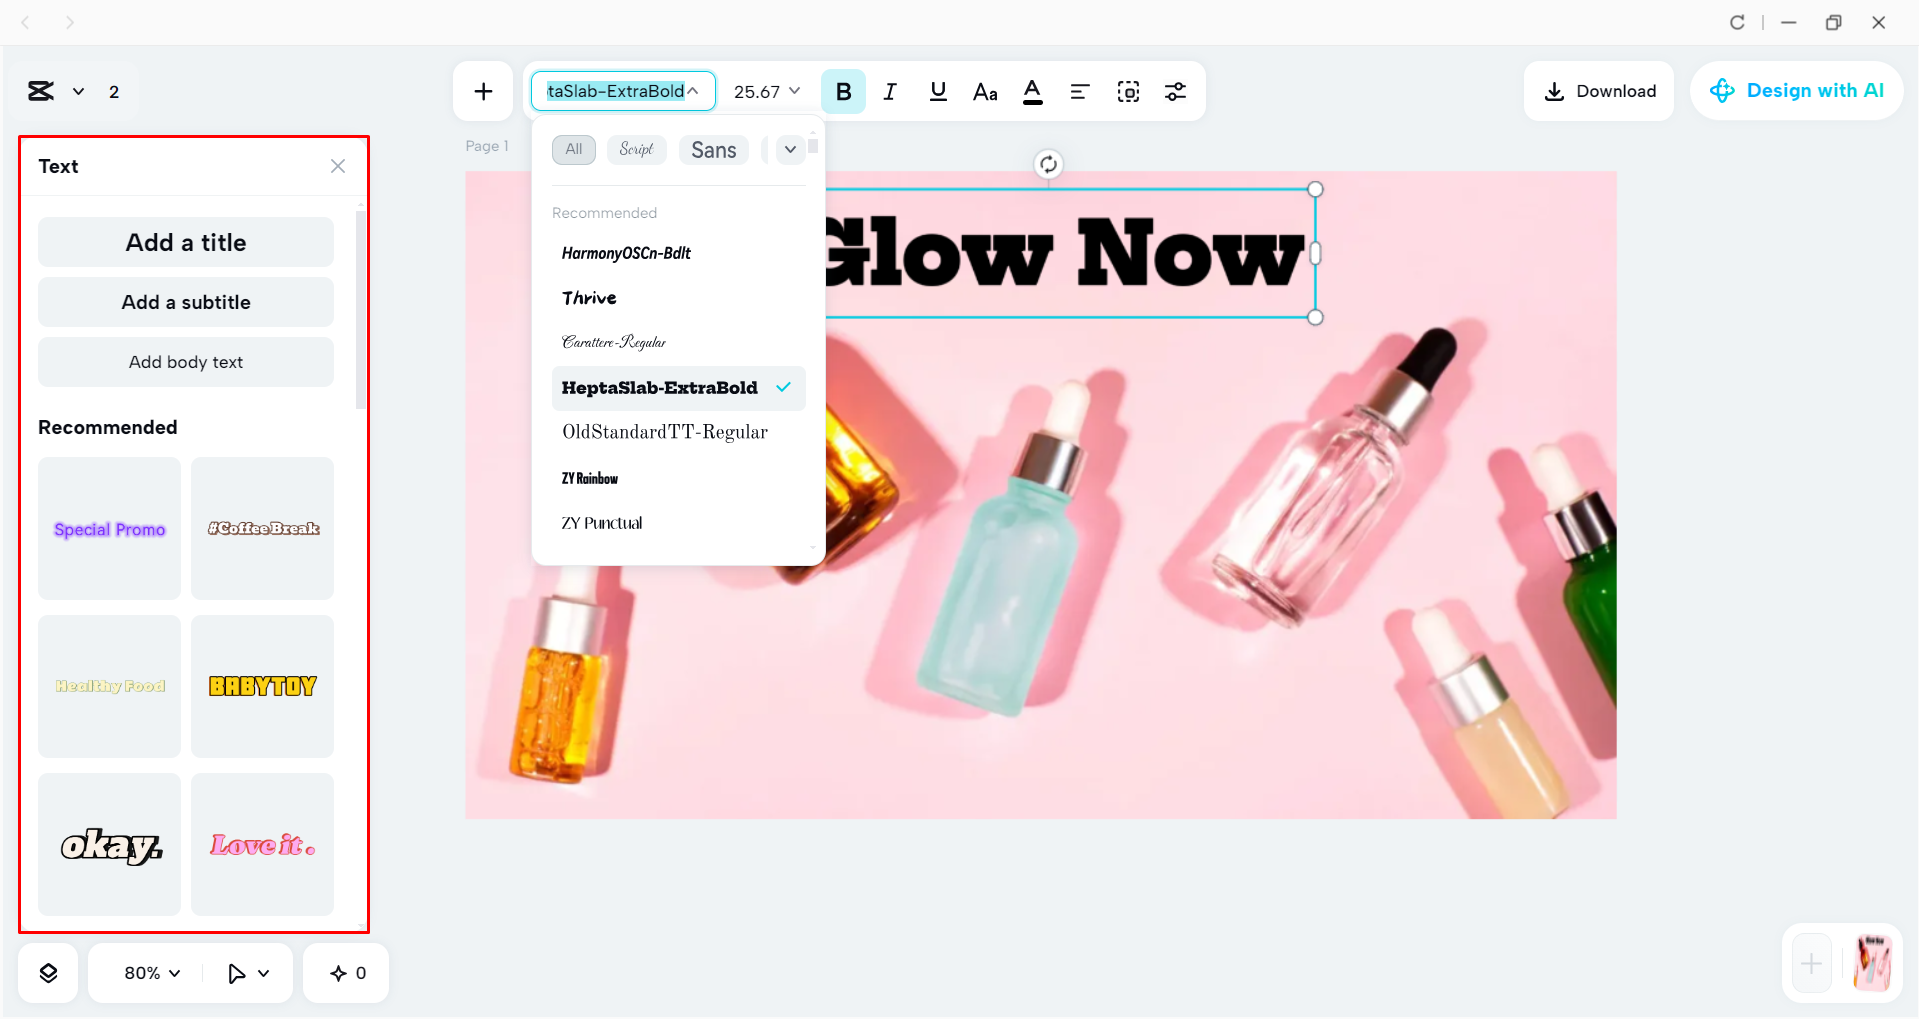The height and width of the screenshot is (1019, 1919).
Task: Open the Layers icon at bottom left
Action: tap(47, 971)
